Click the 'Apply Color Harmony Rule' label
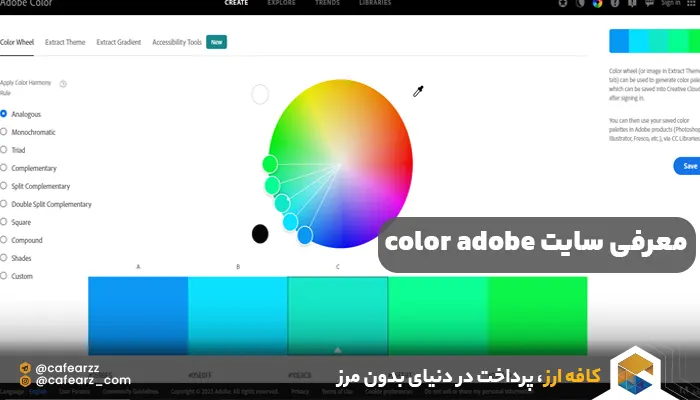The image size is (700, 400). pyautogui.click(x=25, y=88)
